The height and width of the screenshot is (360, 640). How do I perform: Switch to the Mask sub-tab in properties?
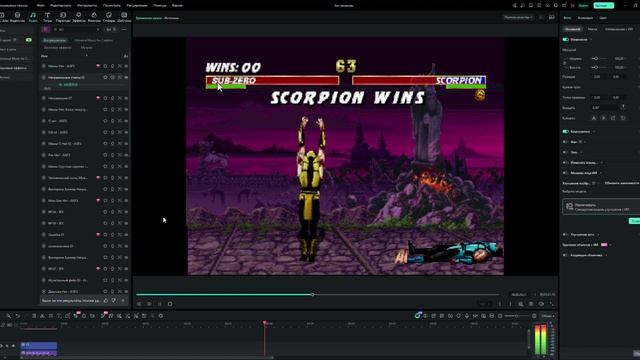(592, 29)
